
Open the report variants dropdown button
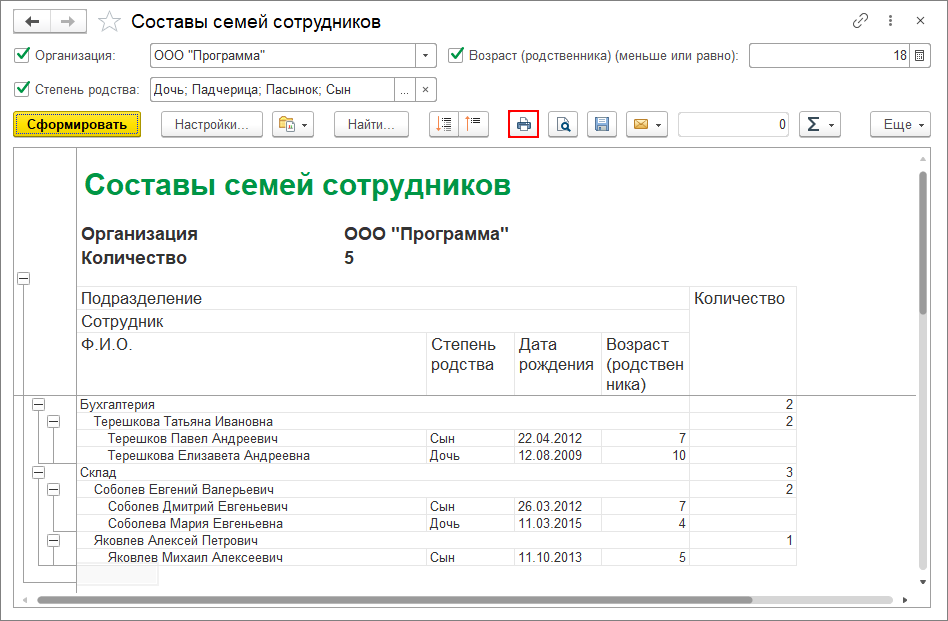coord(293,125)
